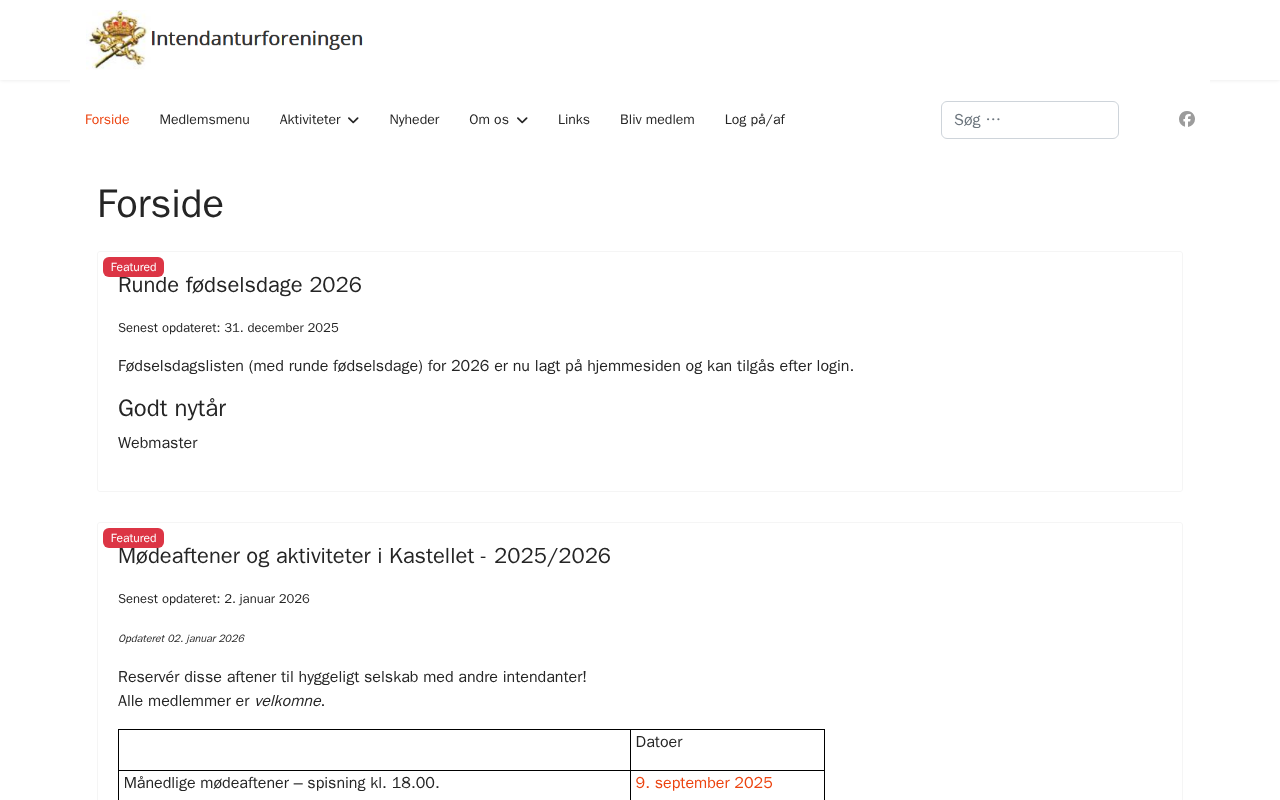Click the Godt nytår heading

[x=172, y=408]
